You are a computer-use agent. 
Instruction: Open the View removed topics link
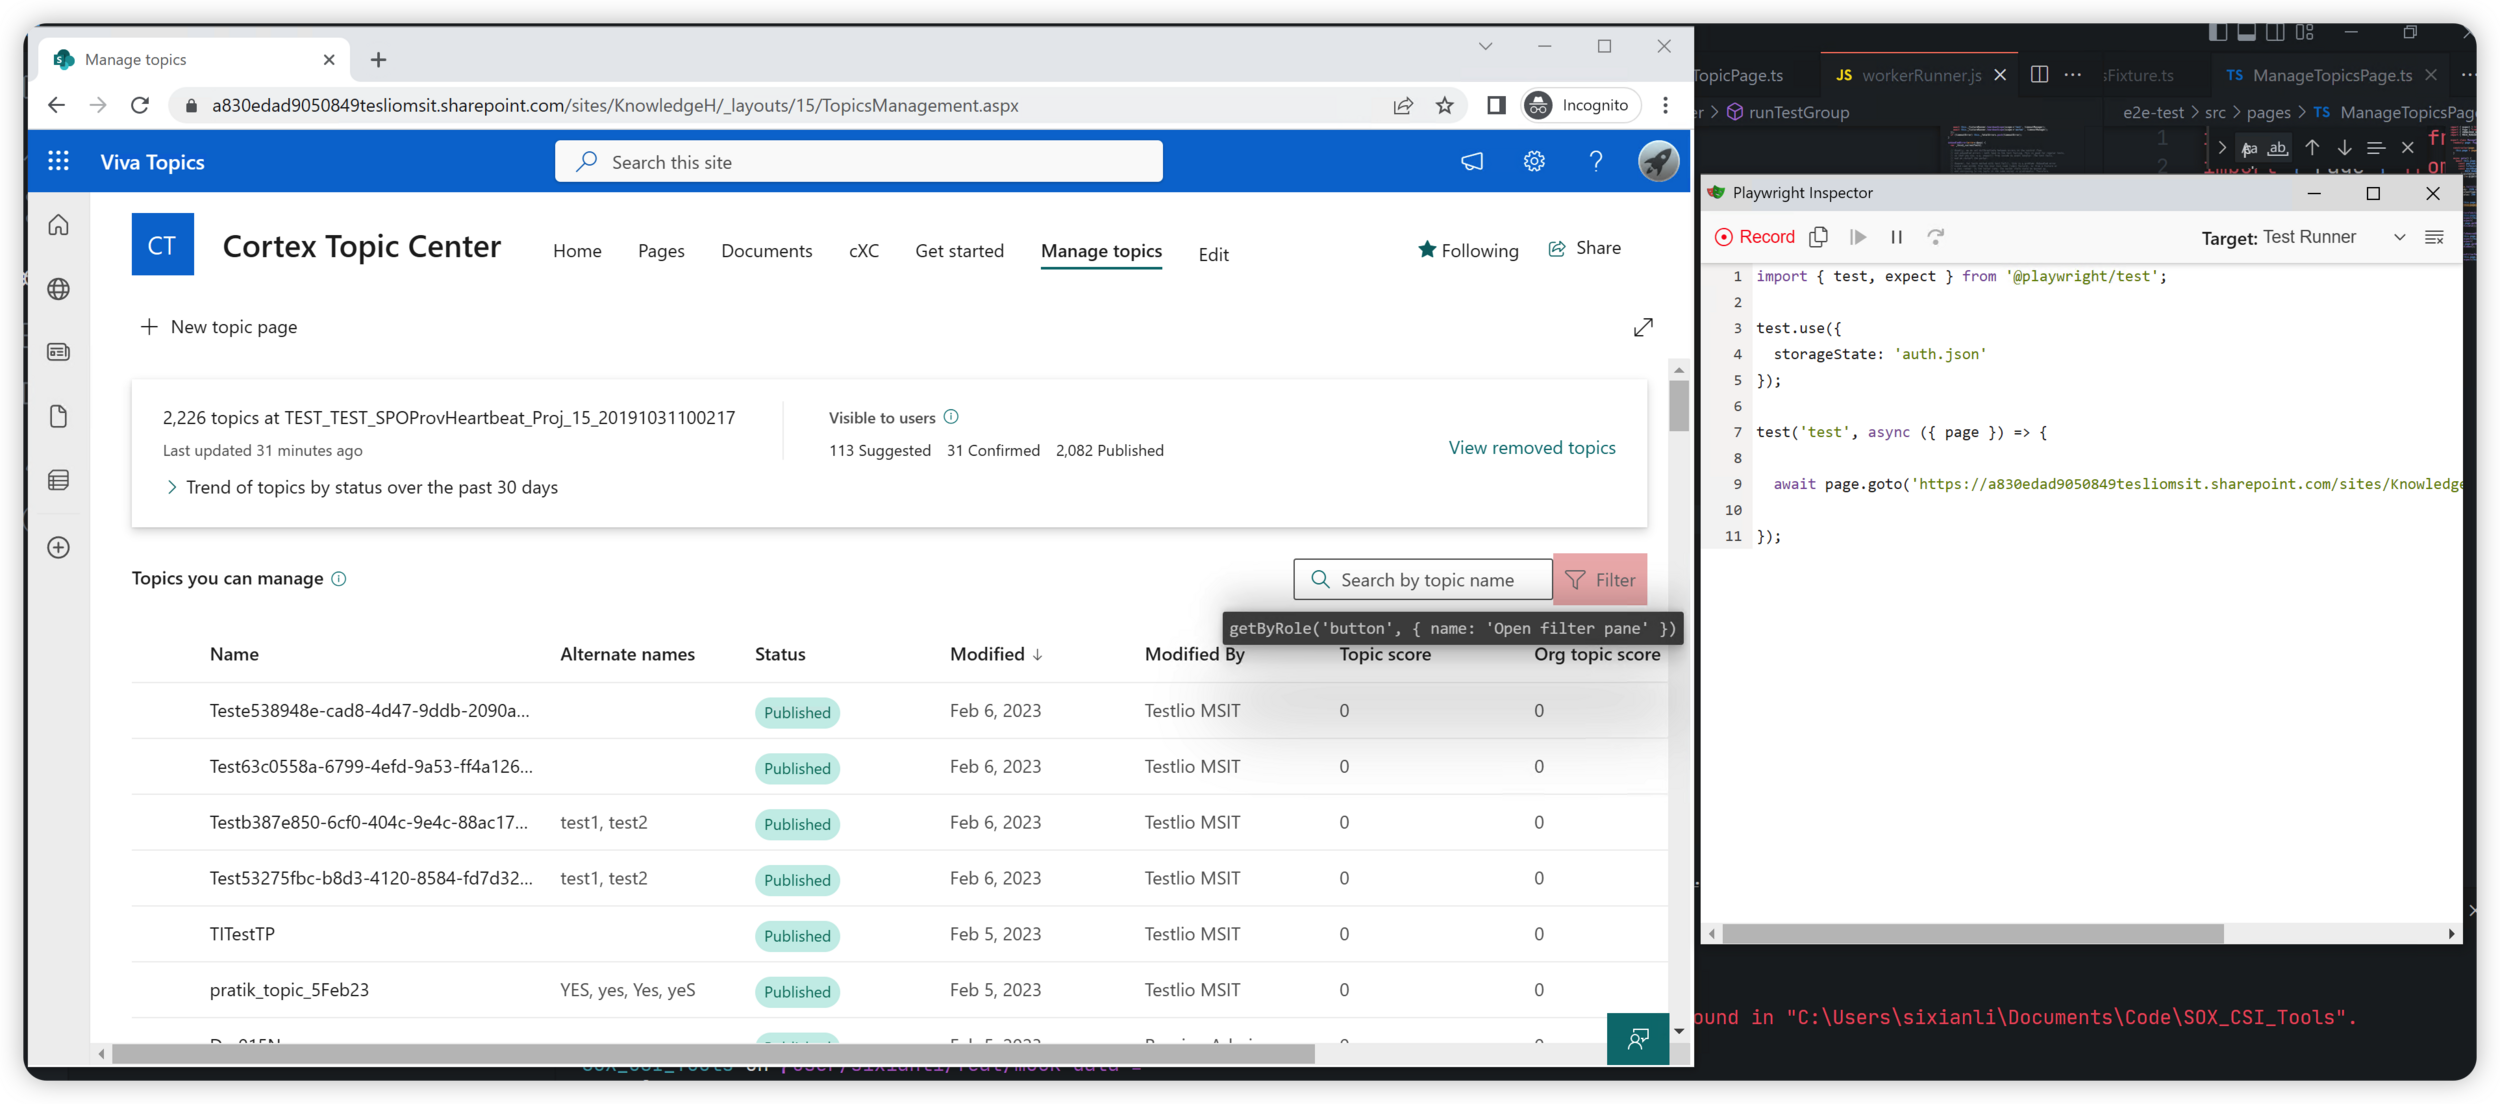(x=1531, y=448)
